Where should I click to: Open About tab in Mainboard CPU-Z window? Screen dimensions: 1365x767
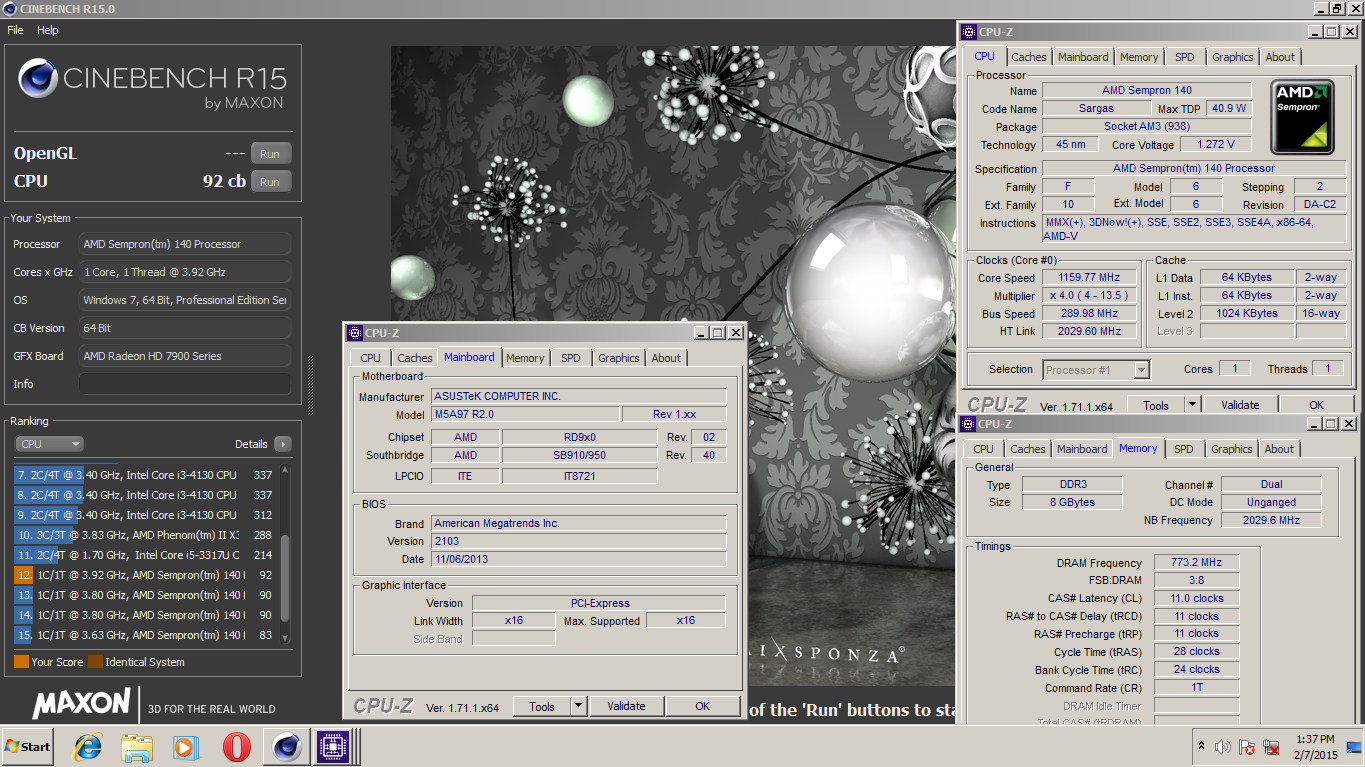[x=666, y=358]
